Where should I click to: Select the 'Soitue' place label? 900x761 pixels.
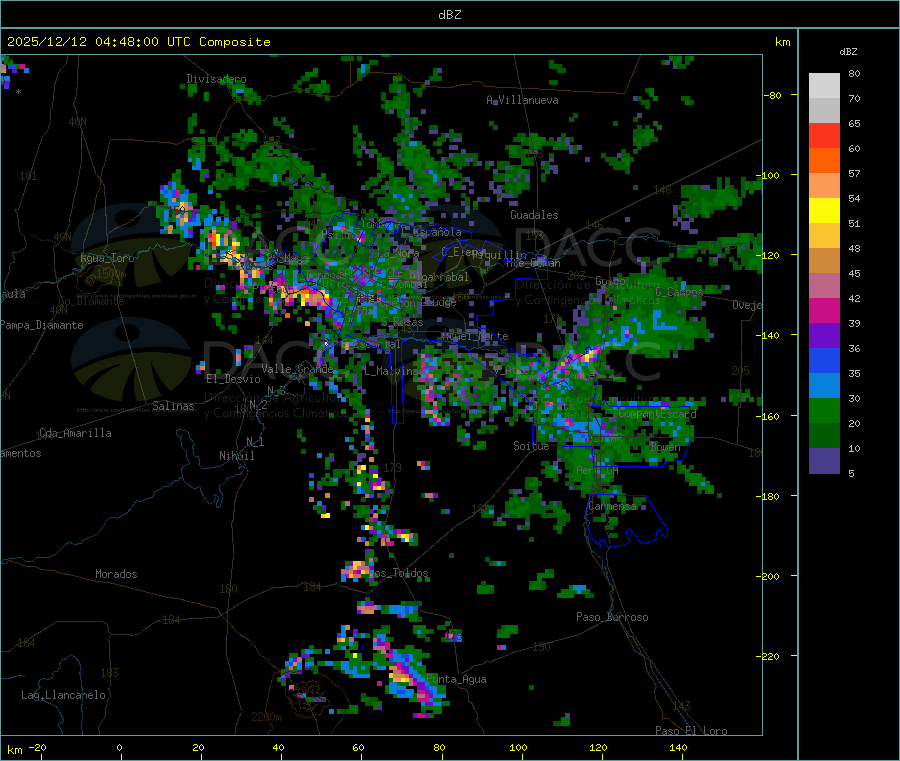[x=531, y=446]
